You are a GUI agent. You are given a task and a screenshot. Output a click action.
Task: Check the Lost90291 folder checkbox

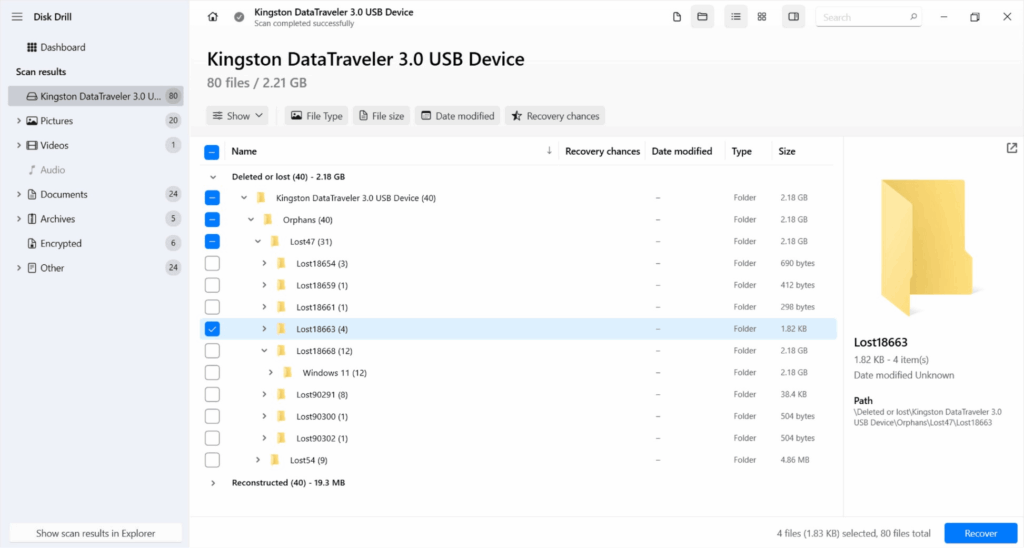[x=212, y=395]
